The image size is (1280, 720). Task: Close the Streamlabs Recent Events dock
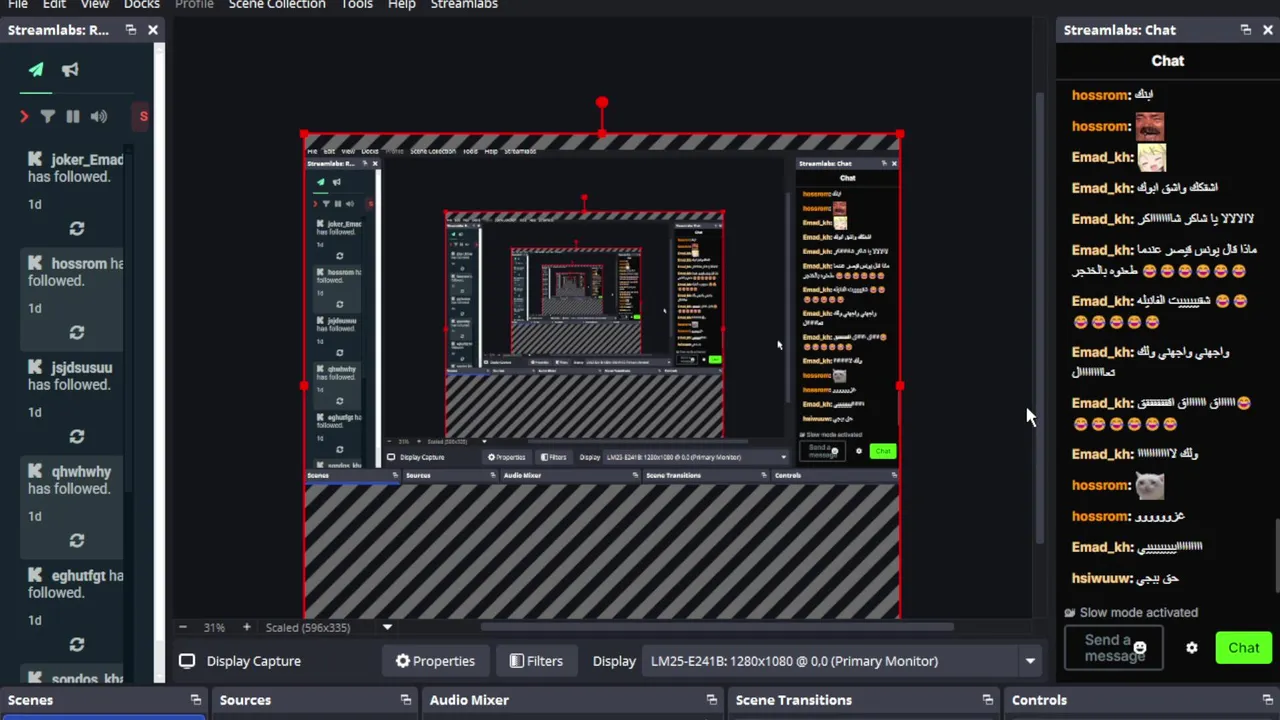click(153, 30)
